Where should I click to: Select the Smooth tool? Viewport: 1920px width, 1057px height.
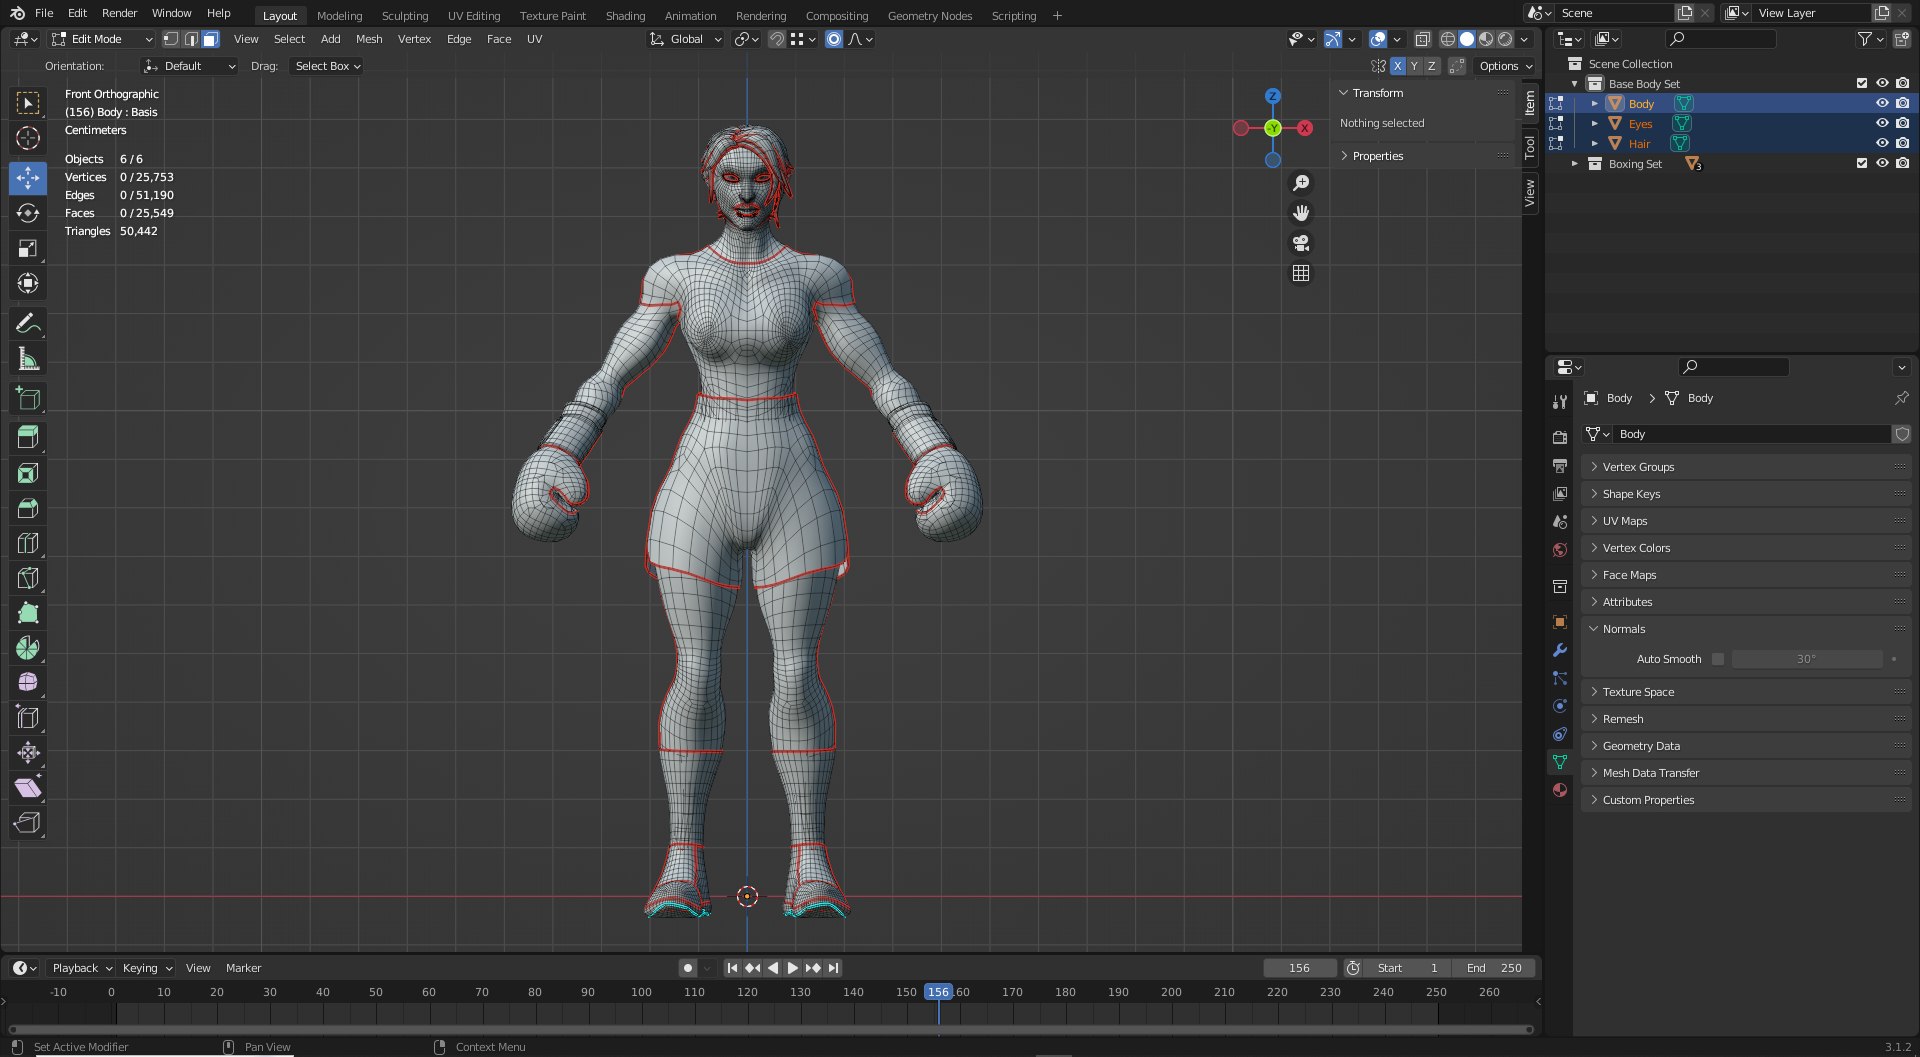(x=28, y=682)
